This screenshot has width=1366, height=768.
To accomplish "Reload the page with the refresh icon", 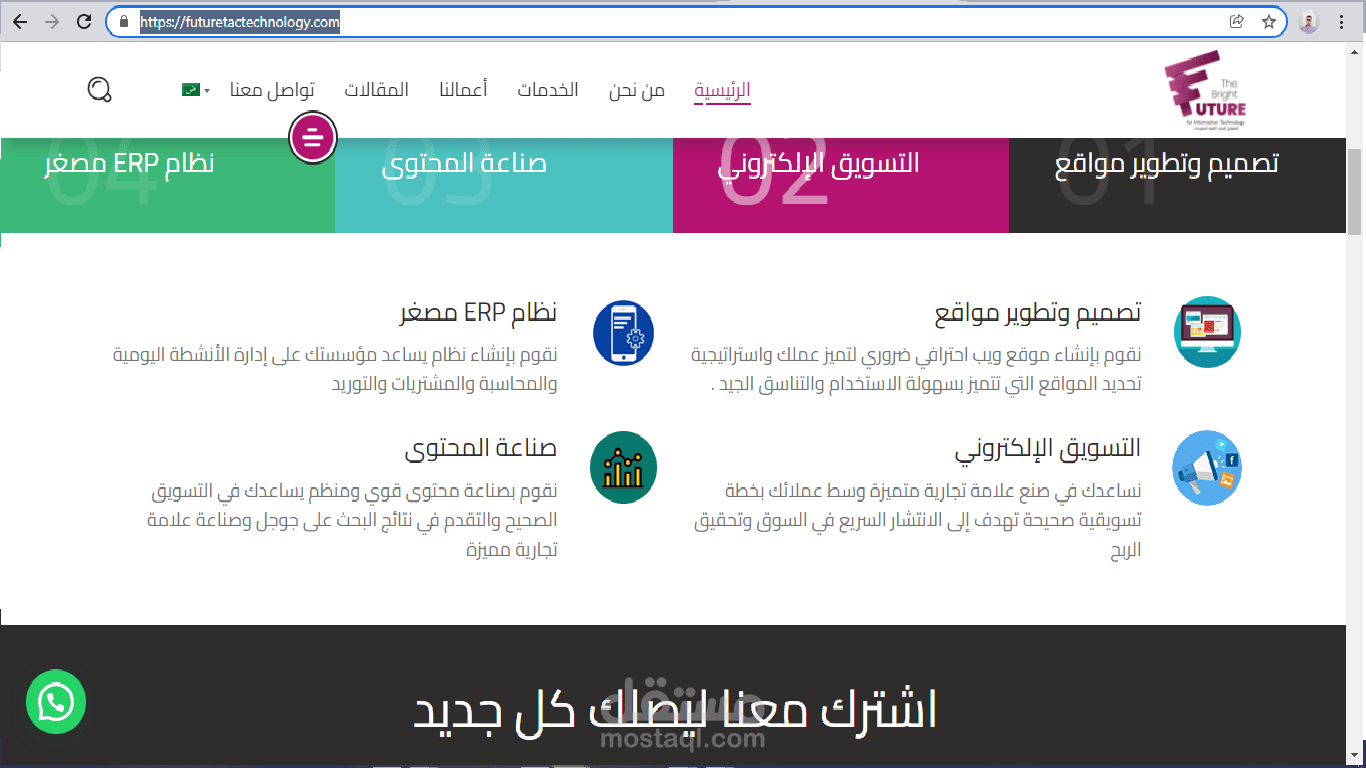I will coord(85,21).
